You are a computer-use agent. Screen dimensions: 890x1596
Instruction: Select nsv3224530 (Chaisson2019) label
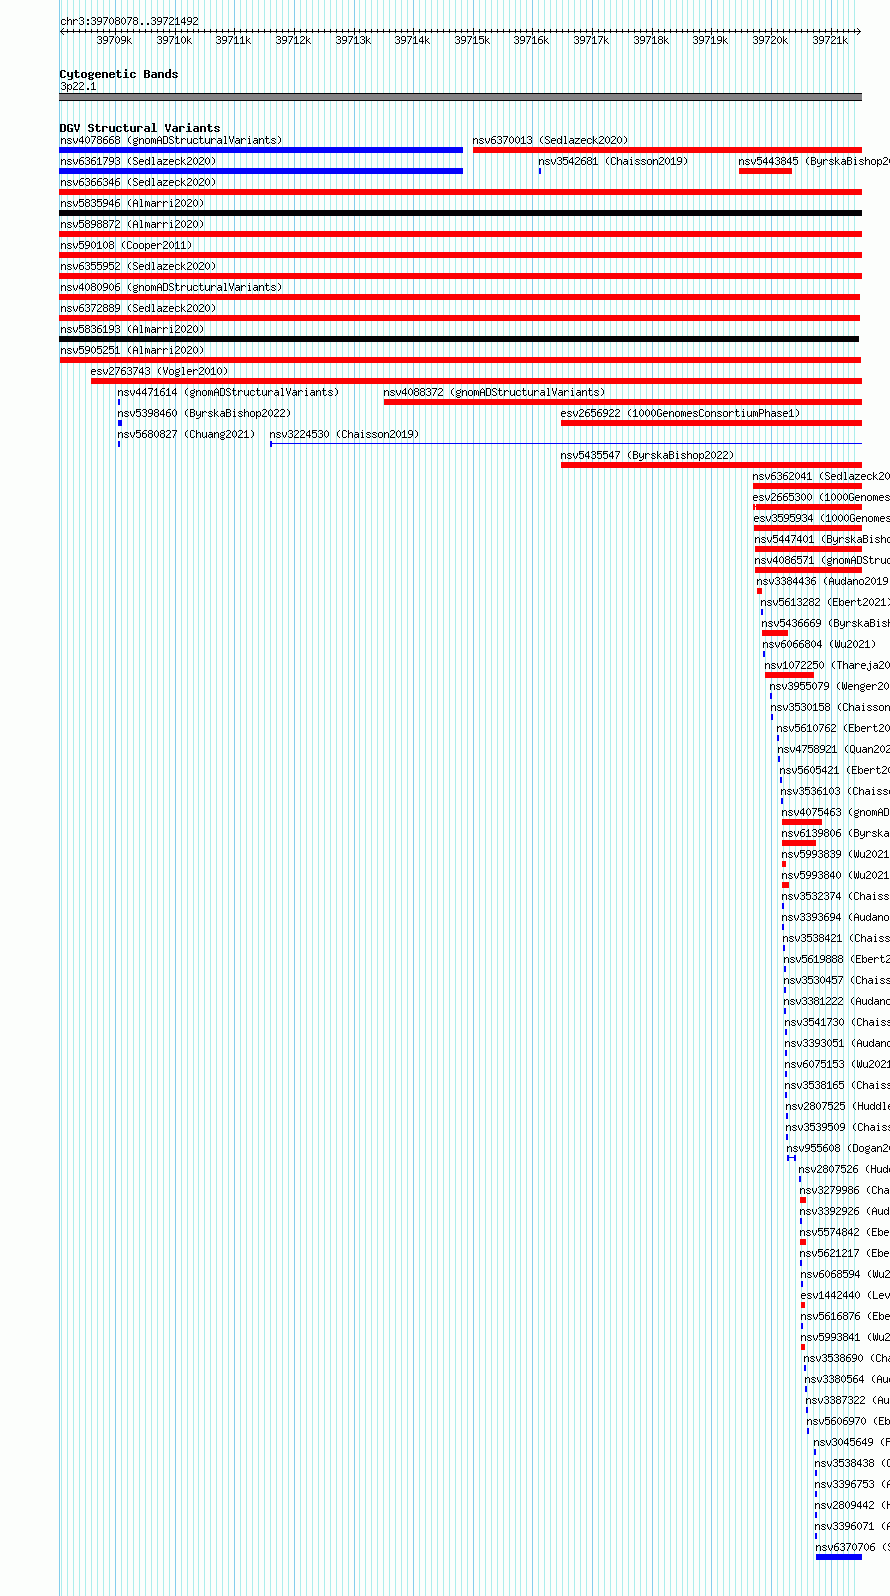click(345, 434)
